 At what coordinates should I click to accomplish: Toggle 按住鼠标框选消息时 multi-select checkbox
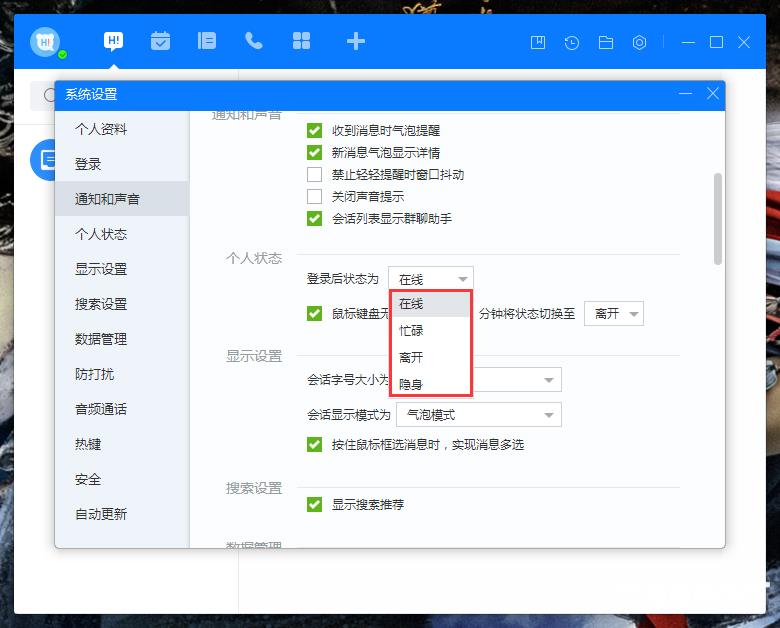coord(314,444)
